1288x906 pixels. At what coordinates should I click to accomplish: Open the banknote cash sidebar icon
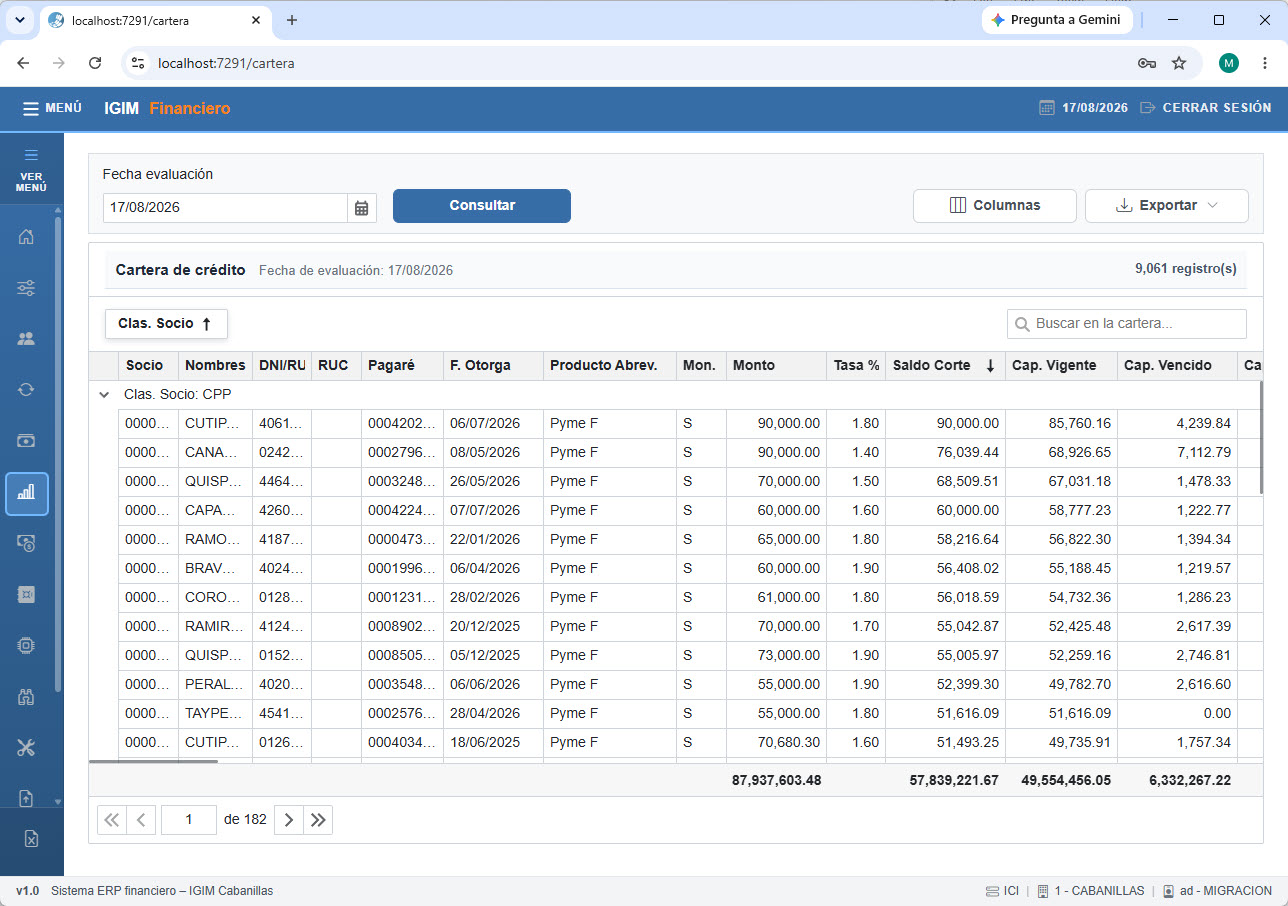click(27, 441)
